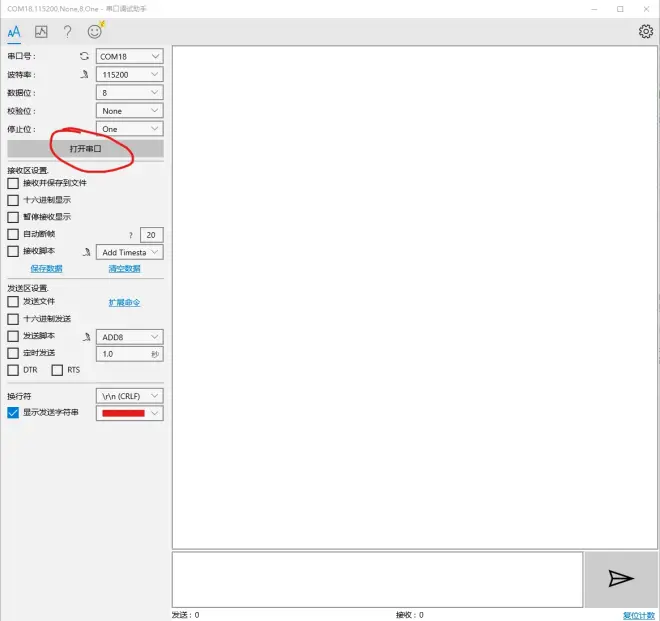660x621 pixels.
Task: Open the help question mark icon
Action: click(x=67, y=32)
